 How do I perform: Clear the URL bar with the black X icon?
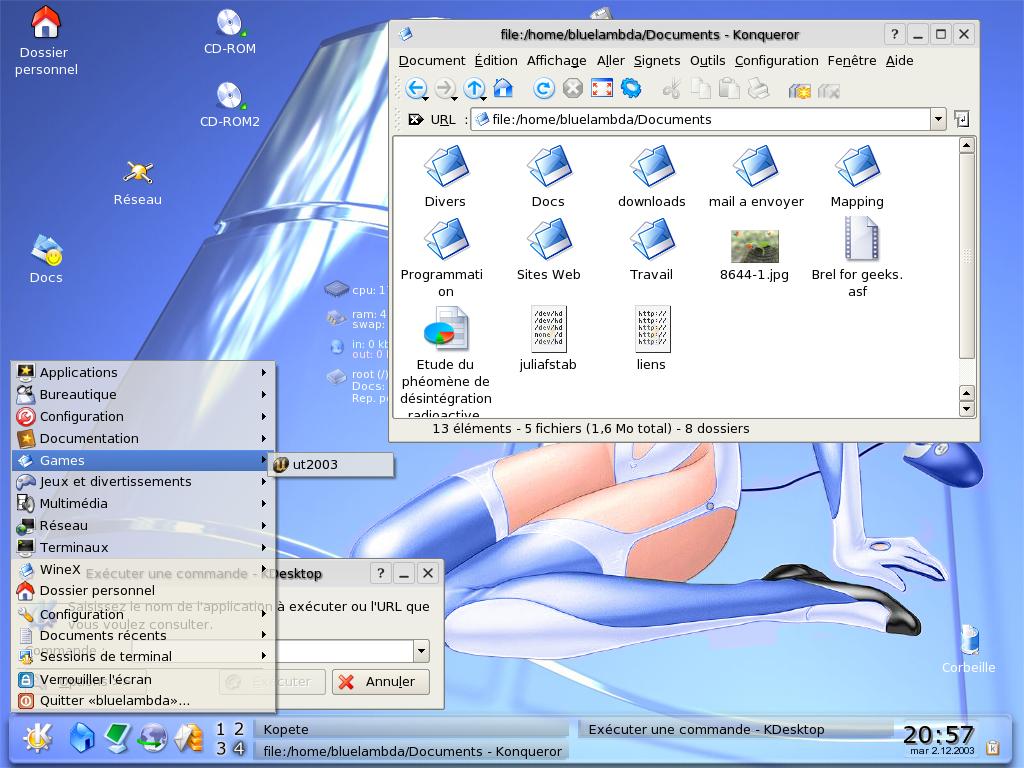415,120
